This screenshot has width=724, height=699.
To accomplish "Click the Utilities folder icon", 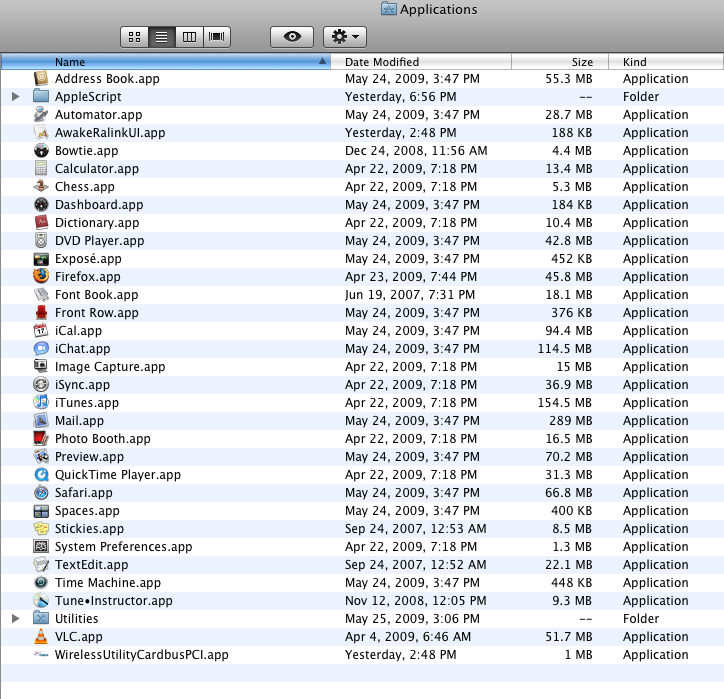I will (x=41, y=618).
